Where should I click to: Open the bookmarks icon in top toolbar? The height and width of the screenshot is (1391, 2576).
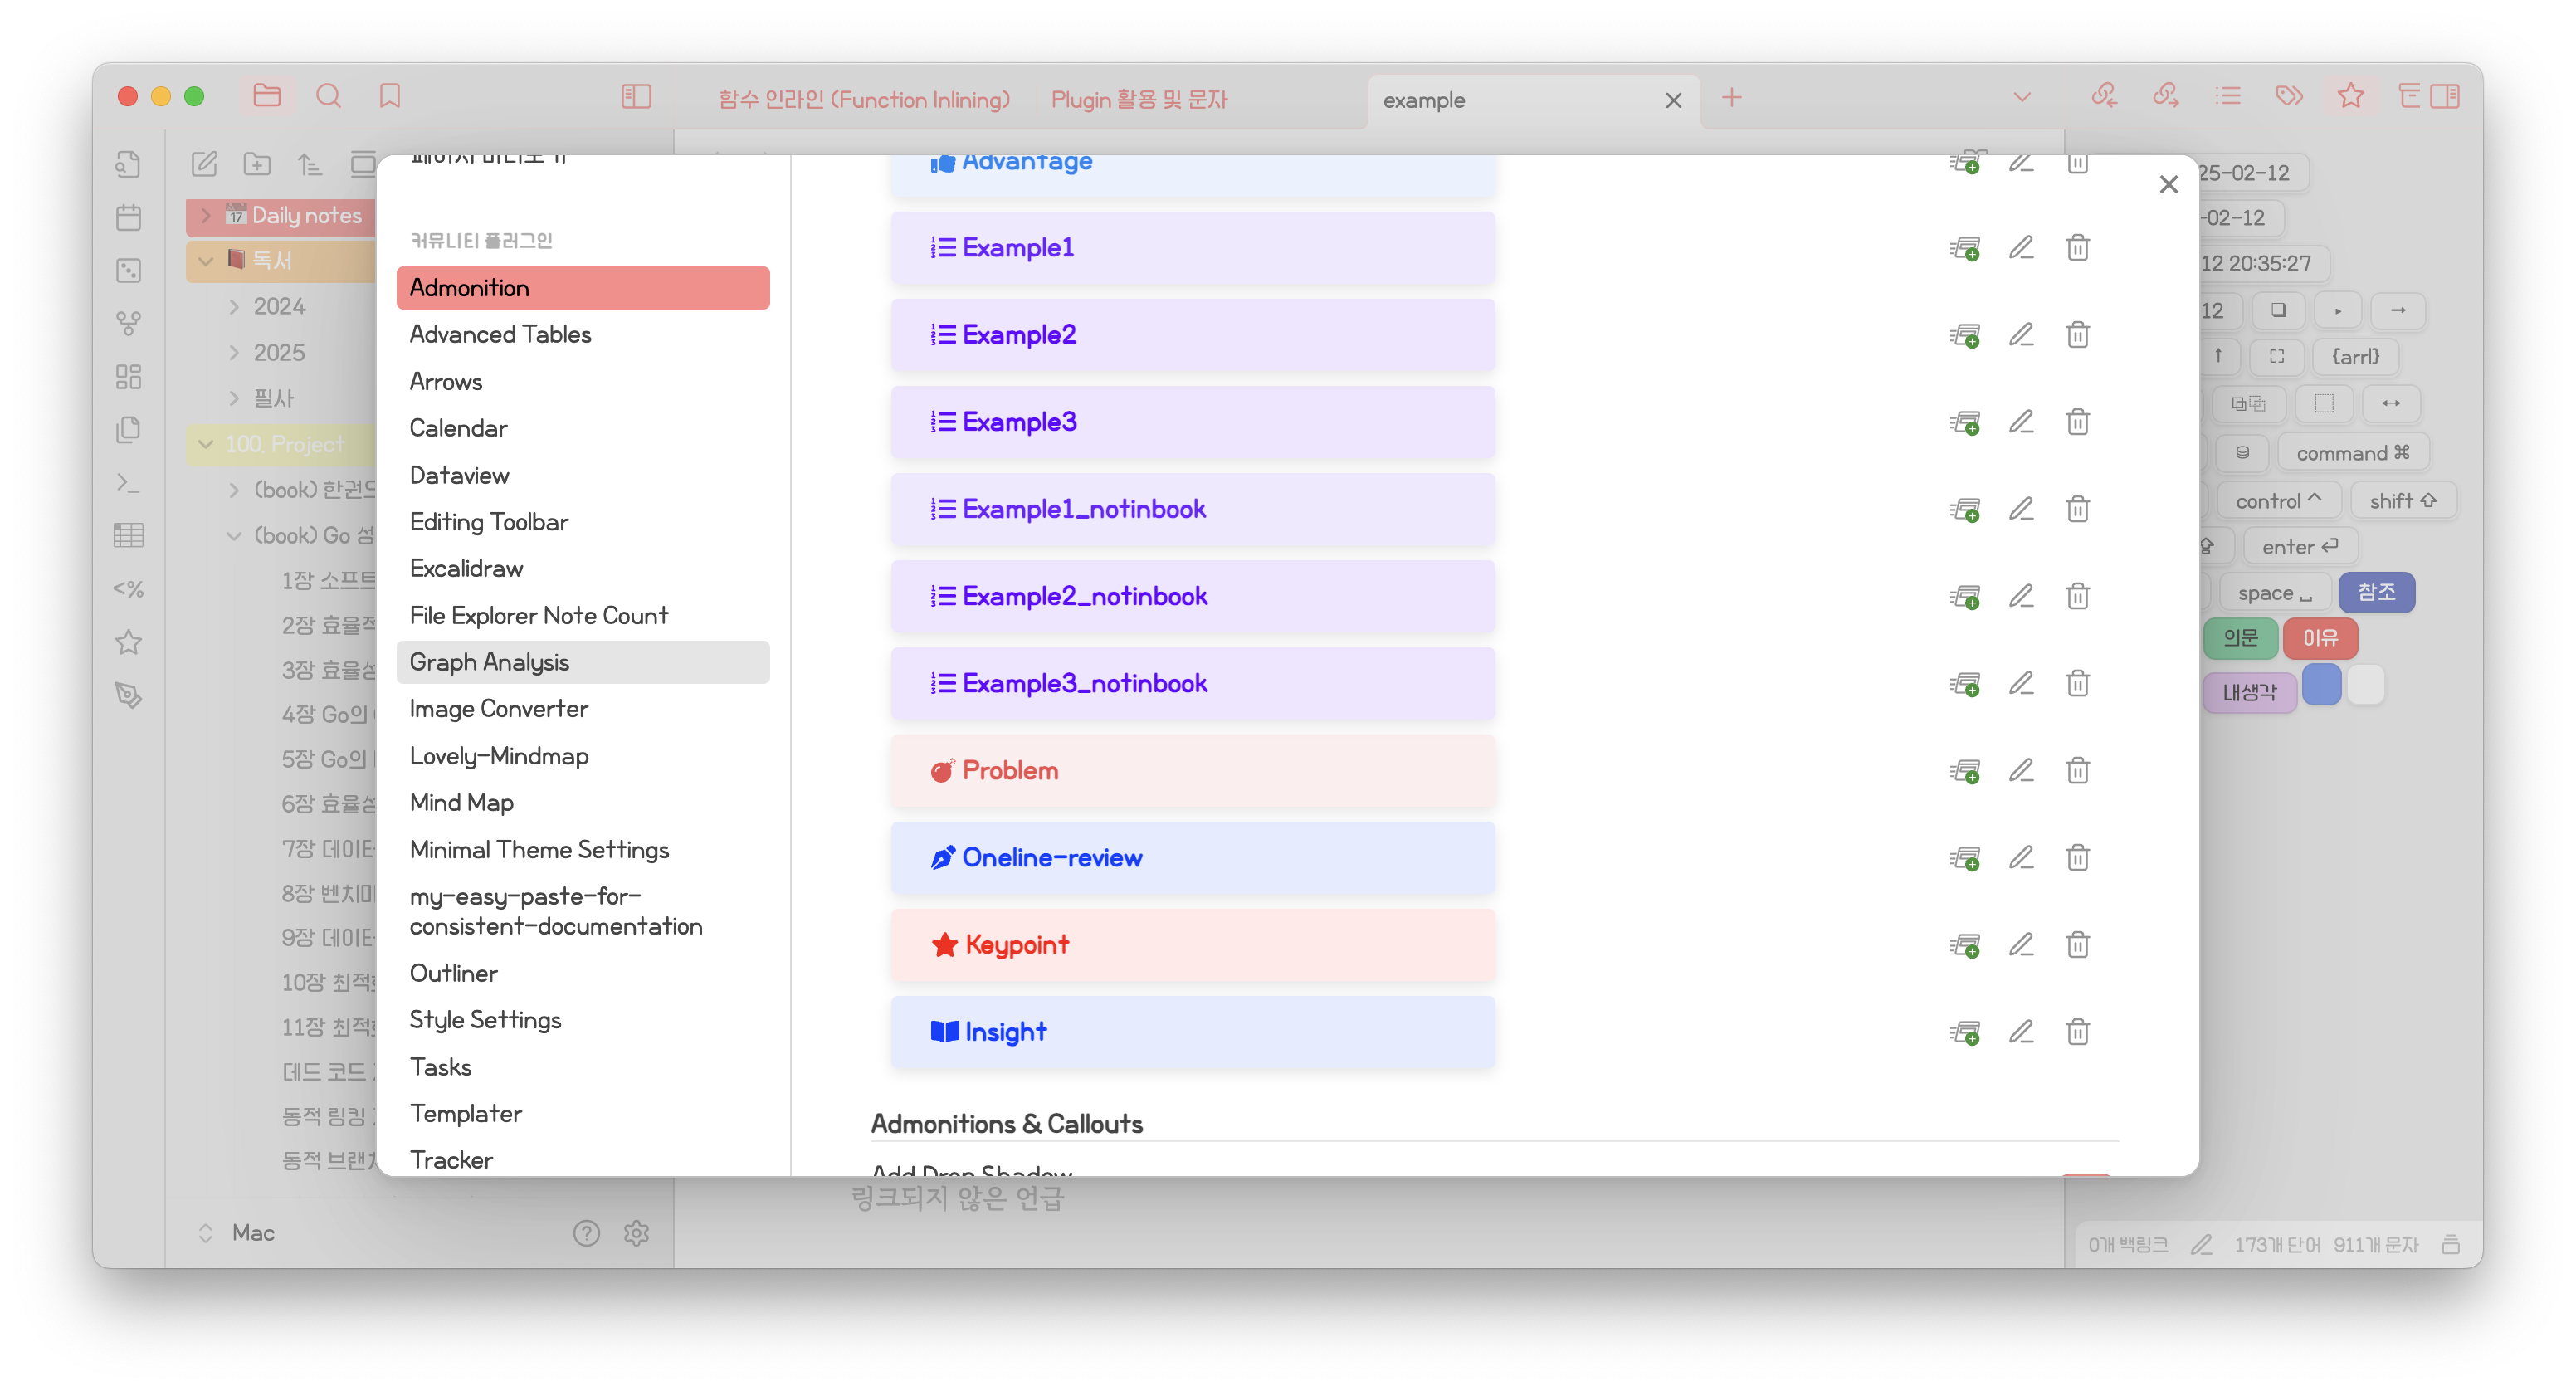(x=390, y=96)
